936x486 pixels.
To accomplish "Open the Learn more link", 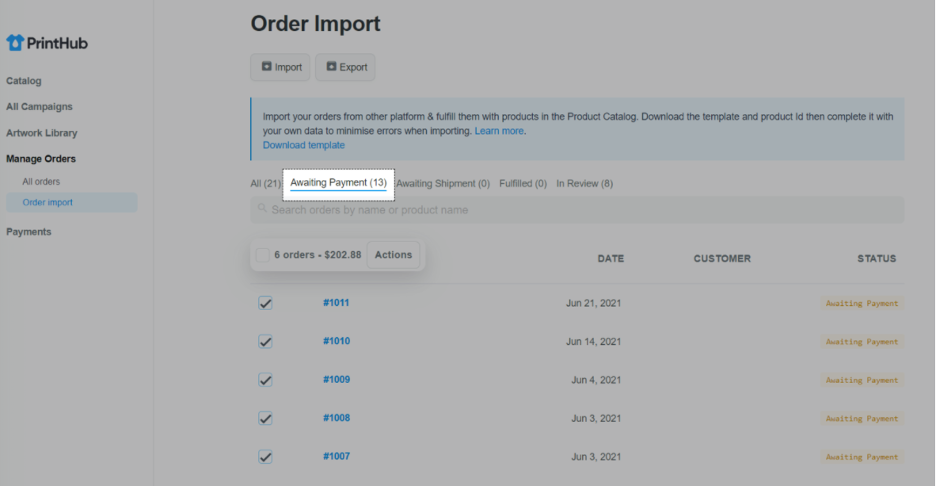I will pos(499,131).
